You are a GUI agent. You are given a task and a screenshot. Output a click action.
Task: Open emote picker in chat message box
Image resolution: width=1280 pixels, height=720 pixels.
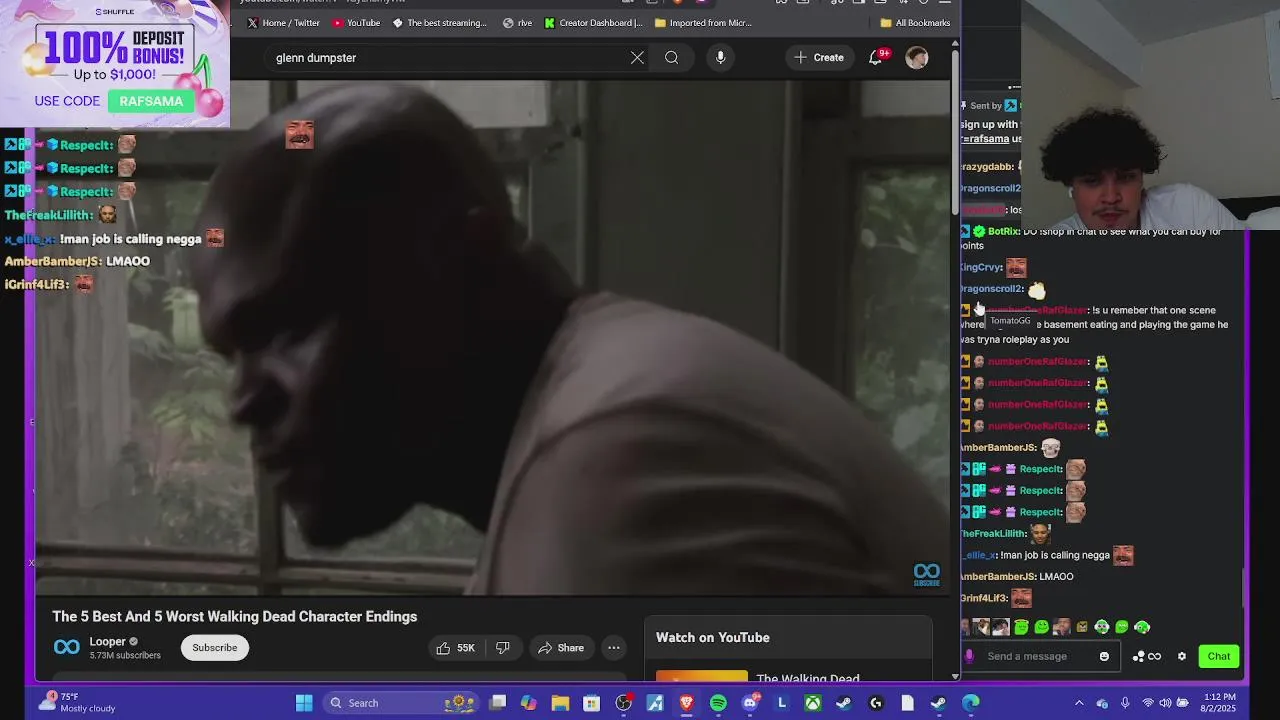[1104, 657]
